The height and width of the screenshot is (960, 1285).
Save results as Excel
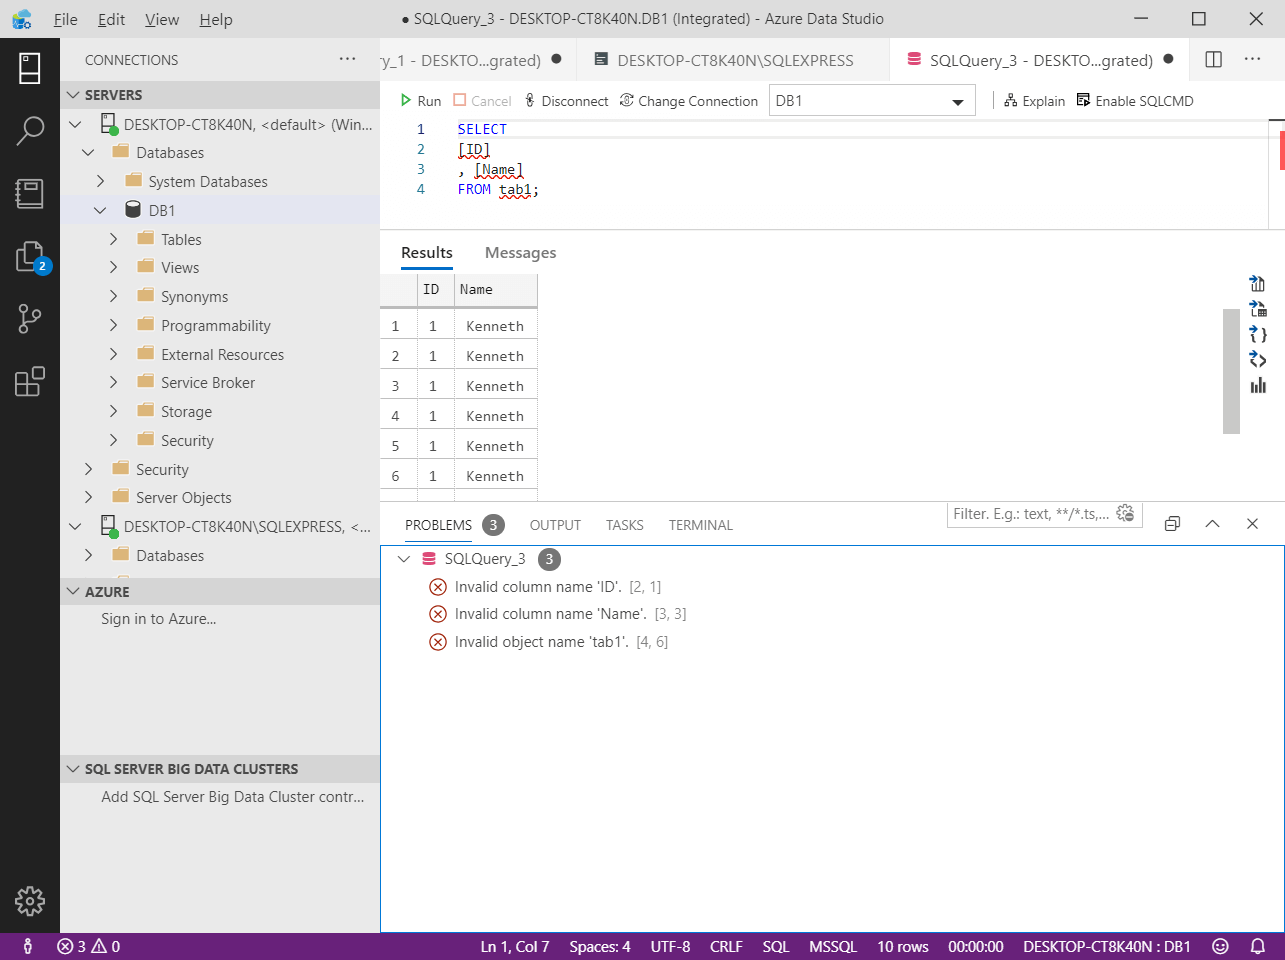[x=1258, y=309]
